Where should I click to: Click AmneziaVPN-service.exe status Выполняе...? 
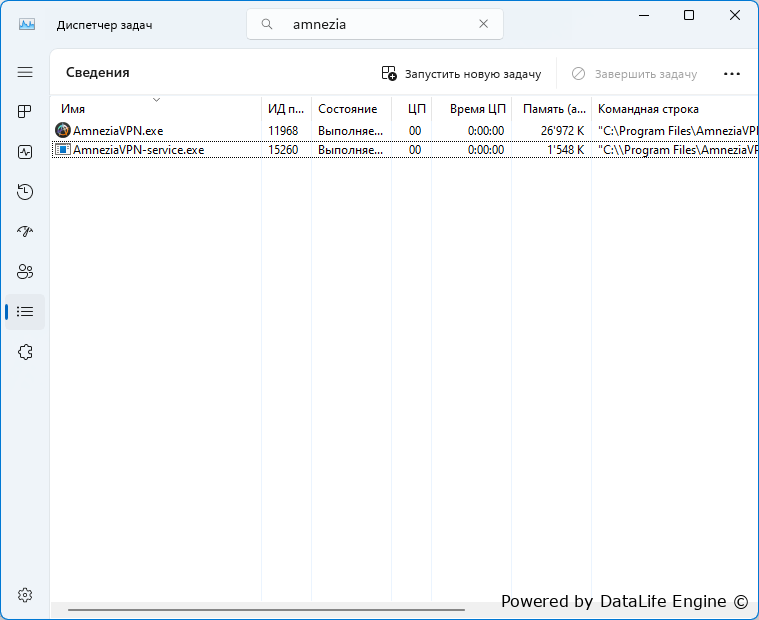350,150
